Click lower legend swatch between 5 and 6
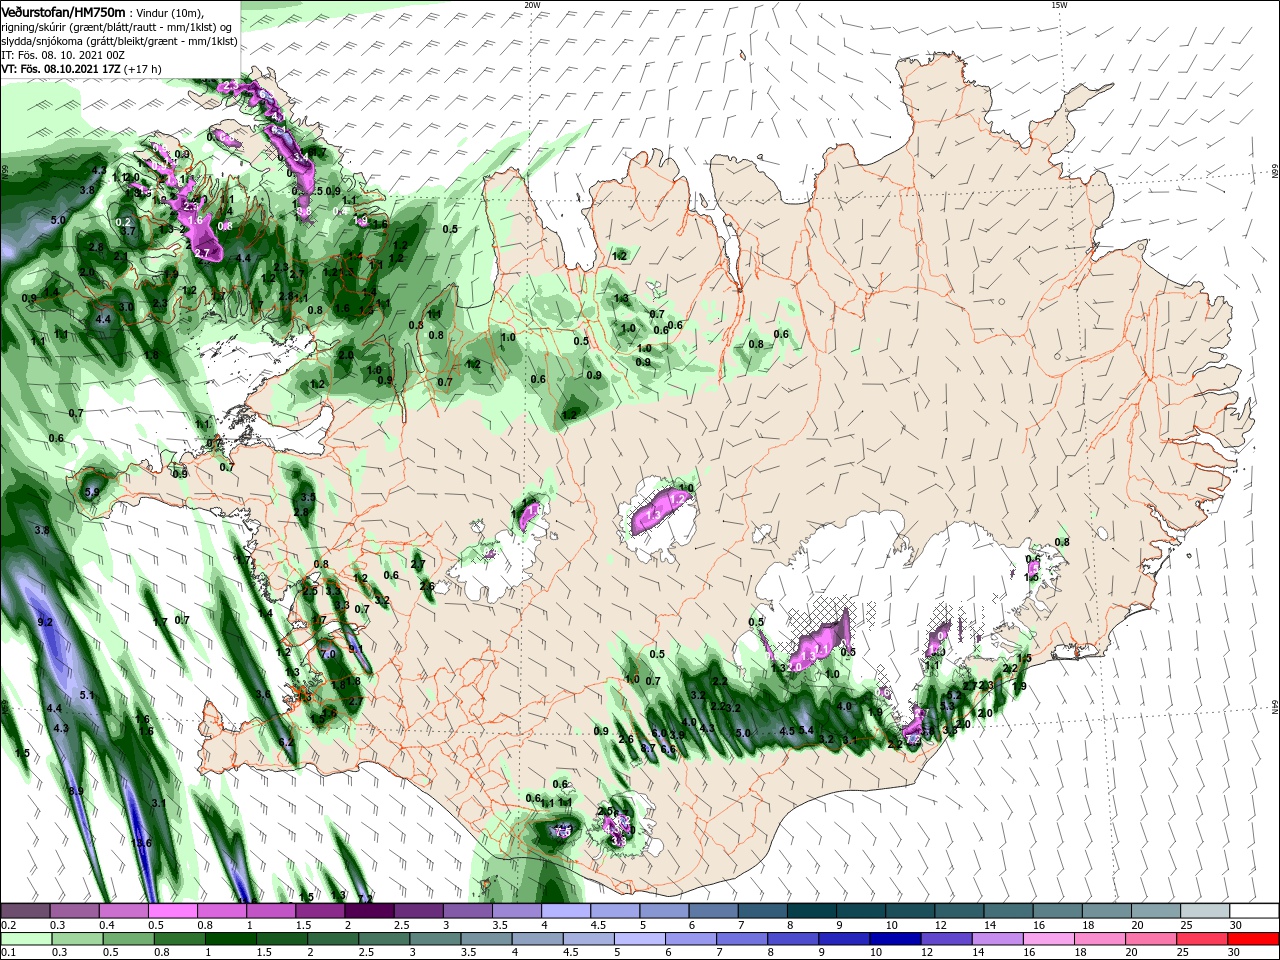The height and width of the screenshot is (960, 1280). click(639, 939)
